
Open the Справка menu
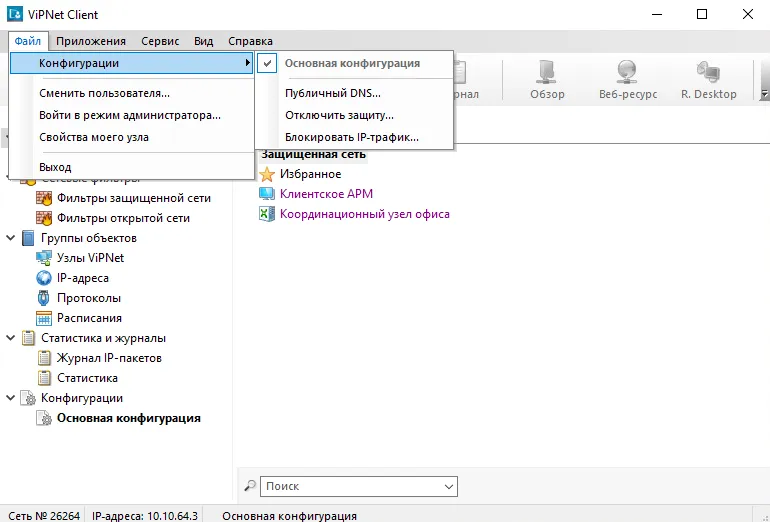250,41
